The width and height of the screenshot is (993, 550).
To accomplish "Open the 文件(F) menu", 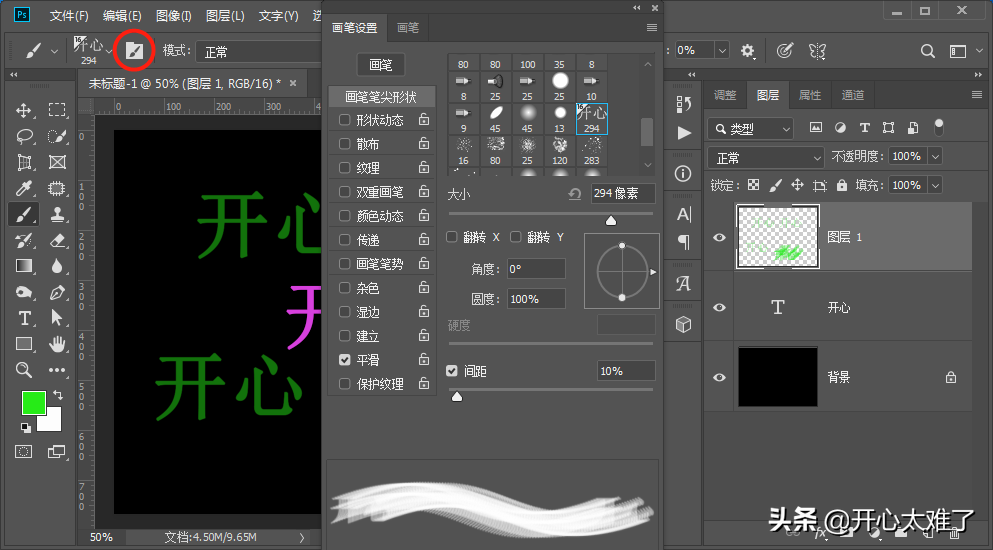I will click(x=69, y=16).
